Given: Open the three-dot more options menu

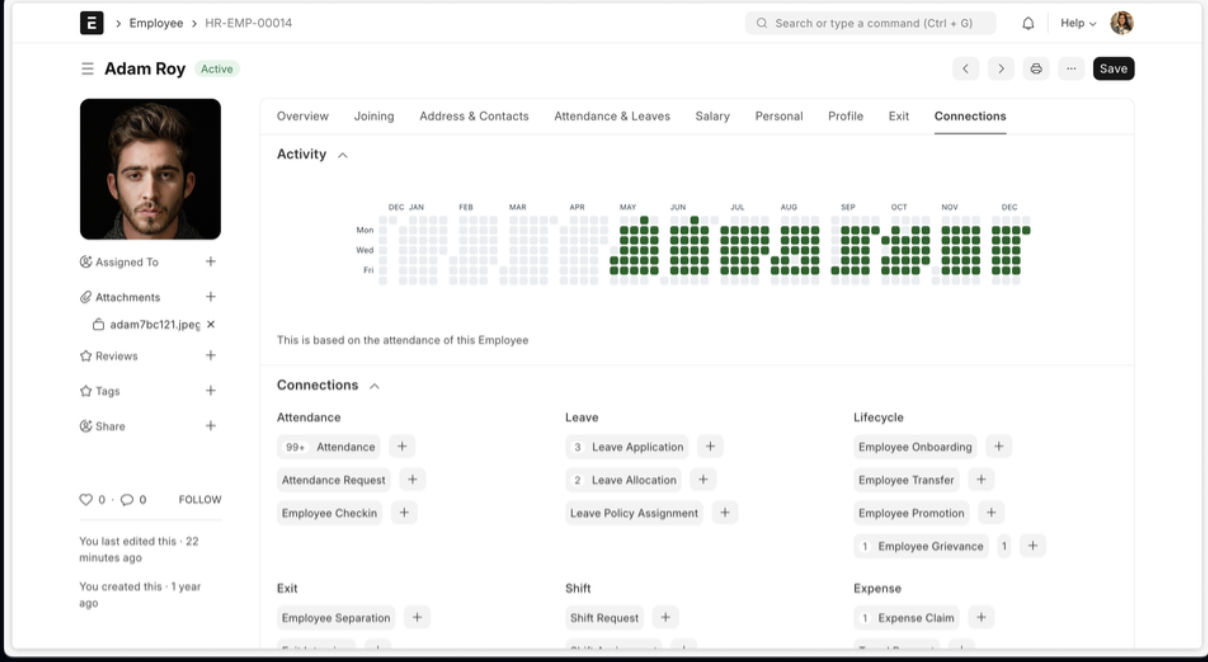Looking at the screenshot, I should click(x=1071, y=69).
